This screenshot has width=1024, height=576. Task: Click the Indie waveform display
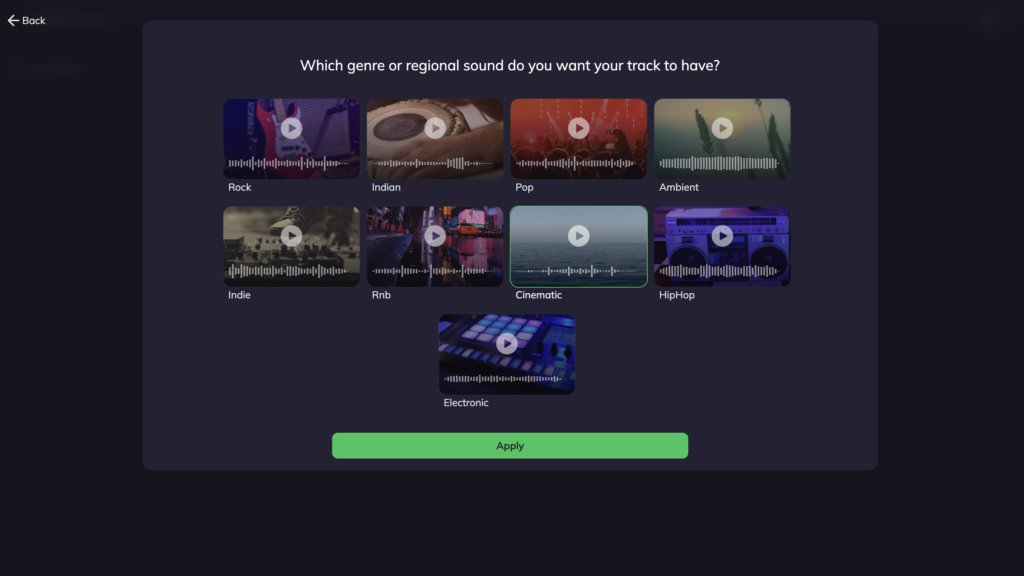288,270
